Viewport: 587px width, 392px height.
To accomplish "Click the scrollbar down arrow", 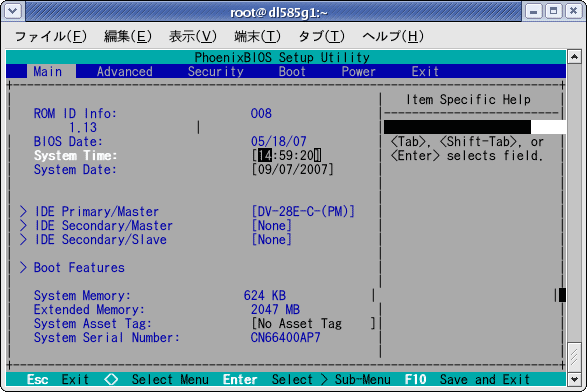I will pos(574,379).
